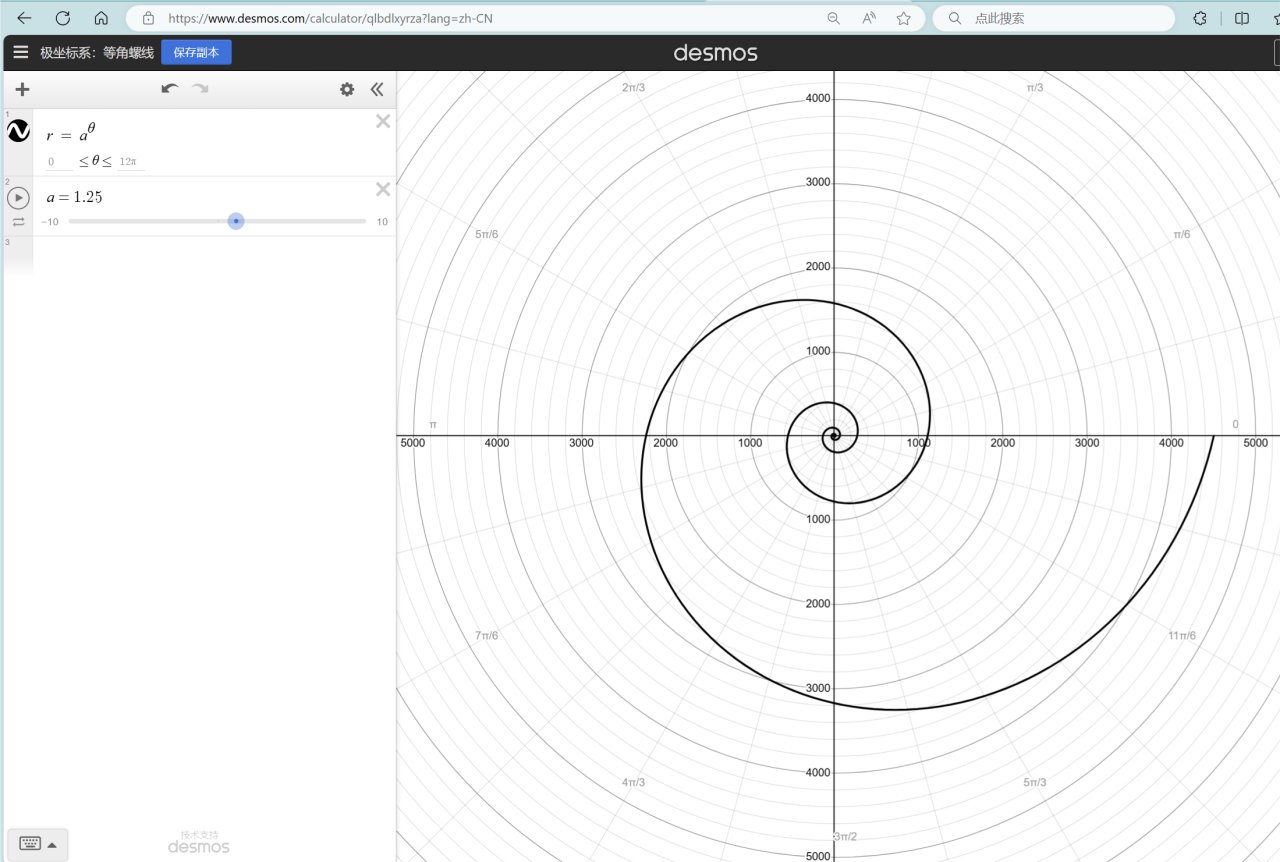This screenshot has width=1280, height=862.
Task: Delete the r = a^θ expression
Action: pos(382,121)
